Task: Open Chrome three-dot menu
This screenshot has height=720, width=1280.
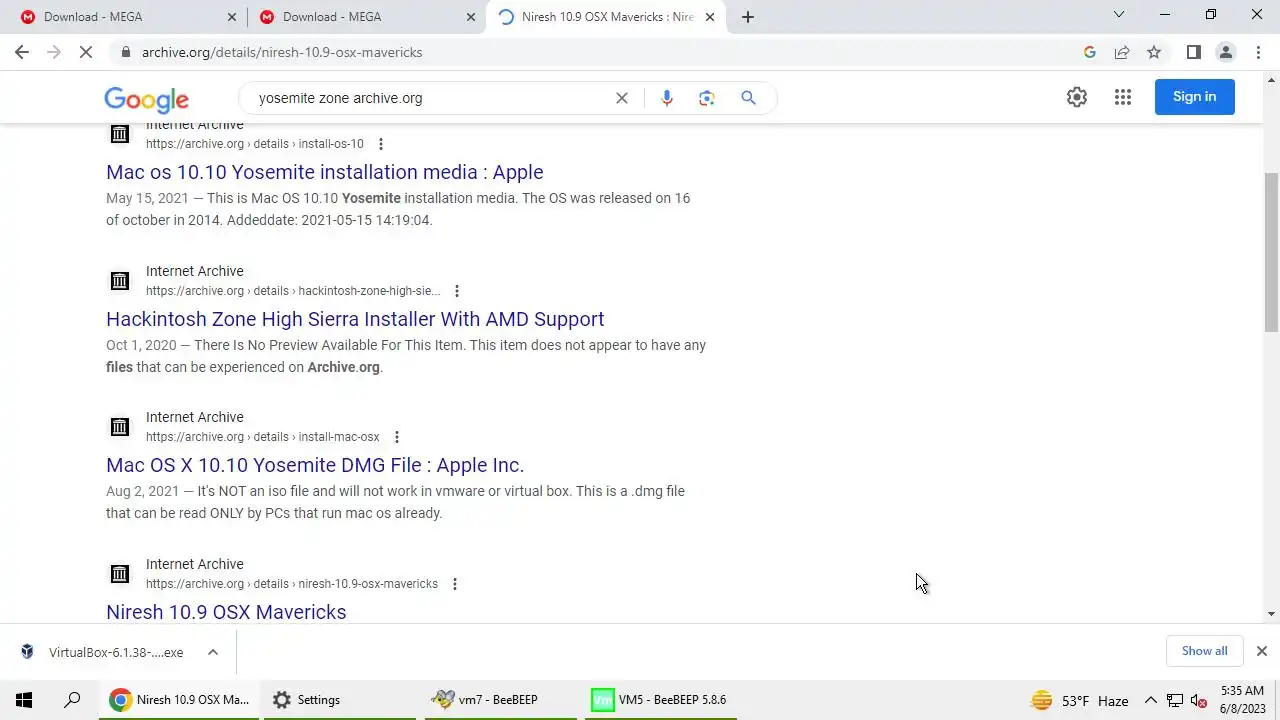Action: click(1258, 52)
